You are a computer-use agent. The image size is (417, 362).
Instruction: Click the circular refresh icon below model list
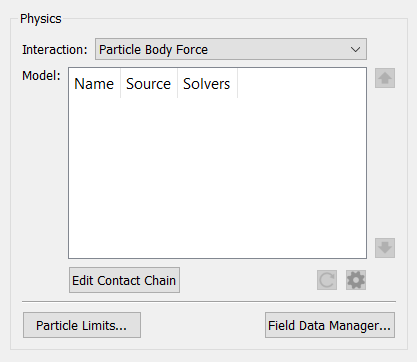(327, 280)
